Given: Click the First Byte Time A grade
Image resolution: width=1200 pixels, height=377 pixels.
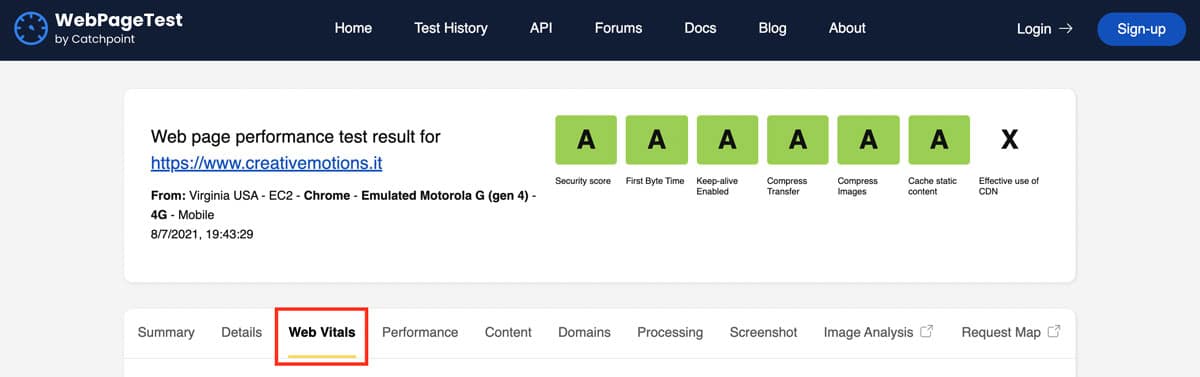Looking at the screenshot, I should (x=656, y=140).
